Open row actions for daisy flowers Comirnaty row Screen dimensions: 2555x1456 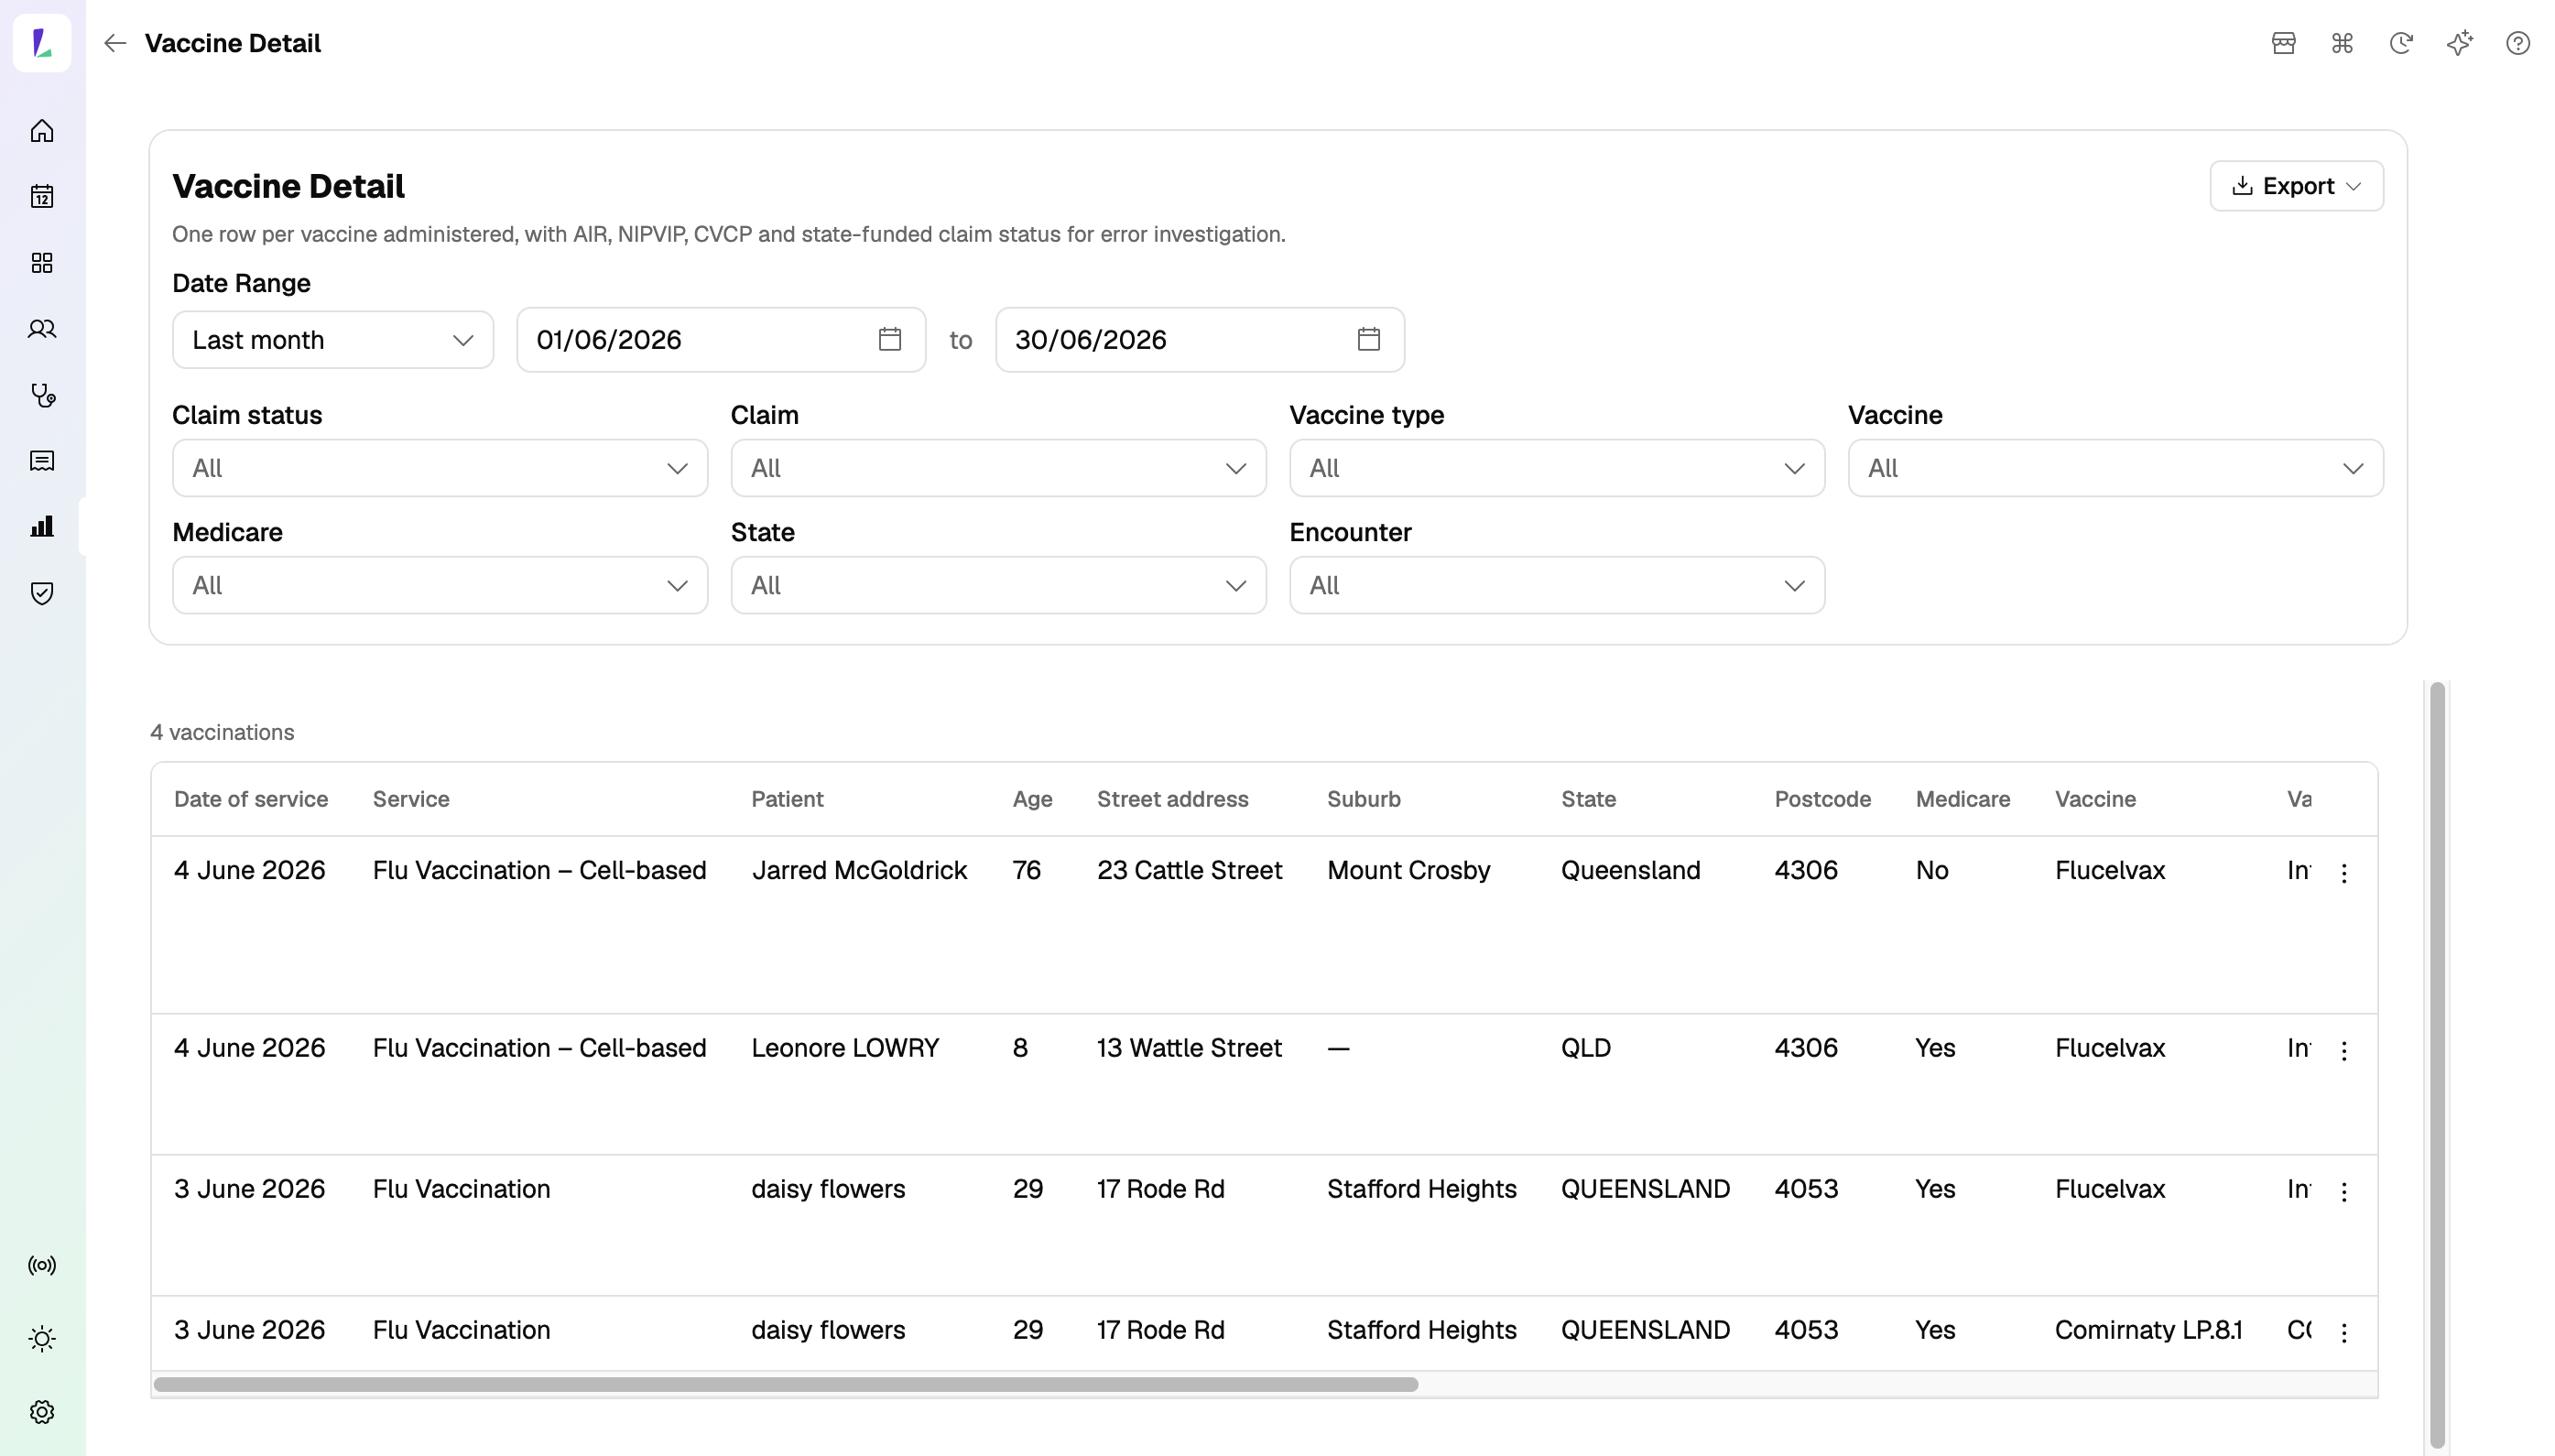(2344, 1332)
